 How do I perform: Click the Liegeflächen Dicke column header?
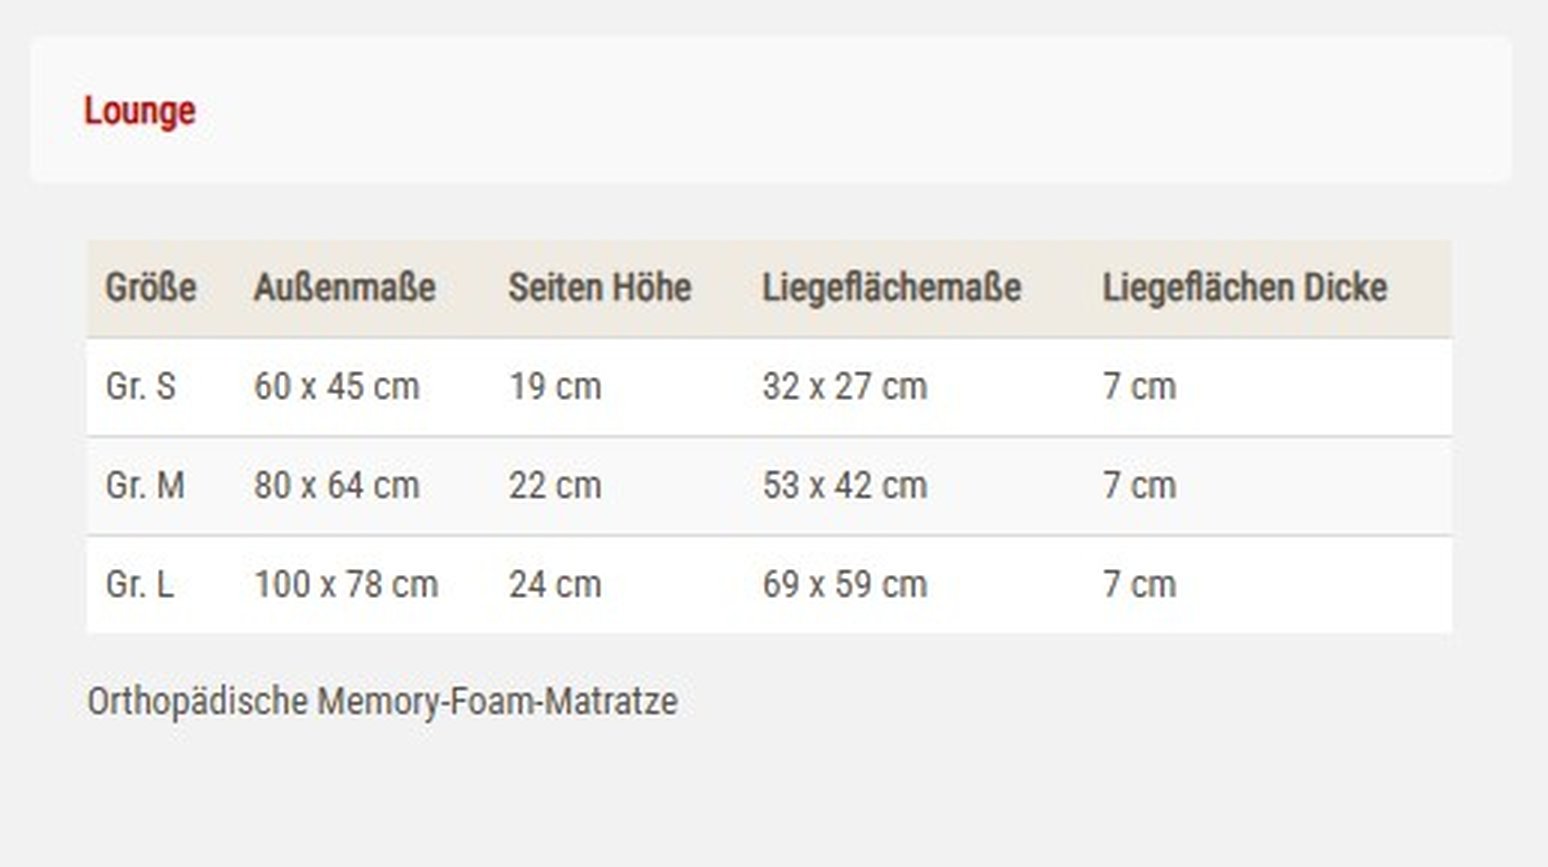click(1245, 288)
